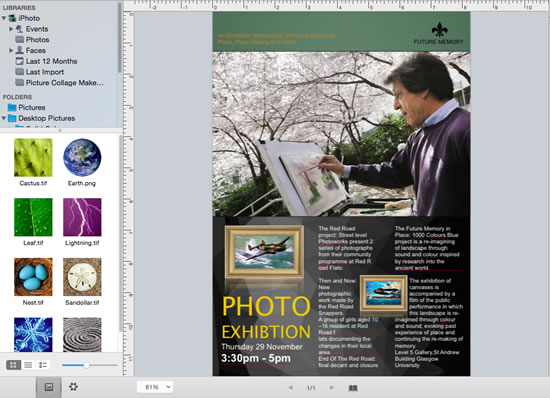Select the gray spiral pattern thumbnail
The height and width of the screenshot is (398, 550).
coord(82,335)
